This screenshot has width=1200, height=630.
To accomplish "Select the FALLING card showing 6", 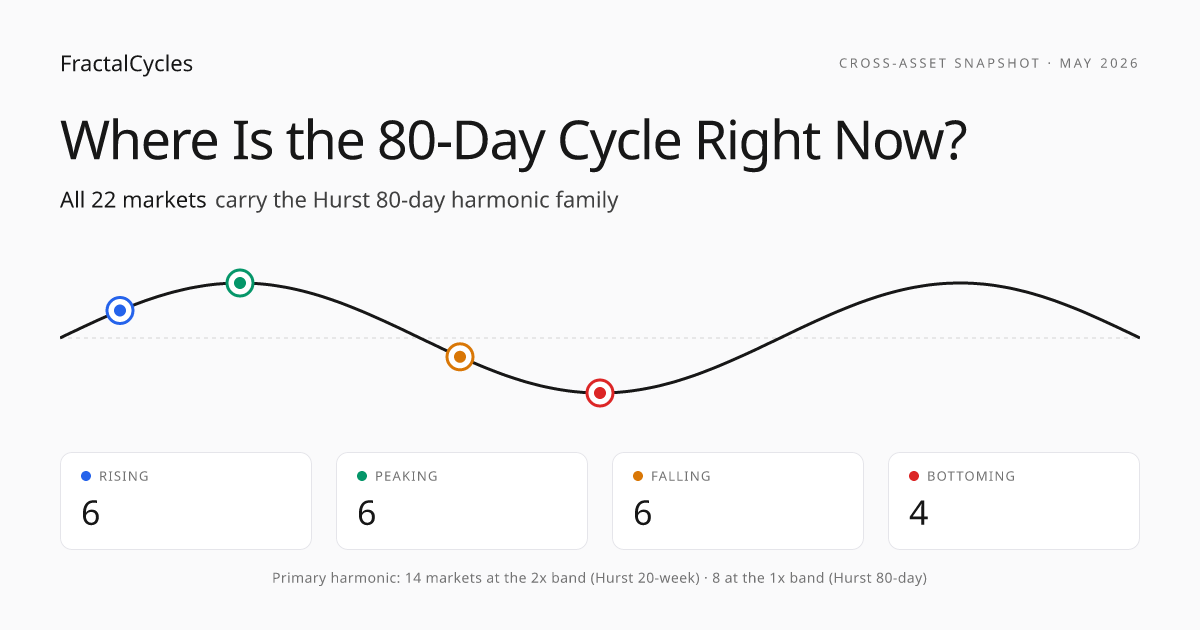I will [x=738, y=501].
